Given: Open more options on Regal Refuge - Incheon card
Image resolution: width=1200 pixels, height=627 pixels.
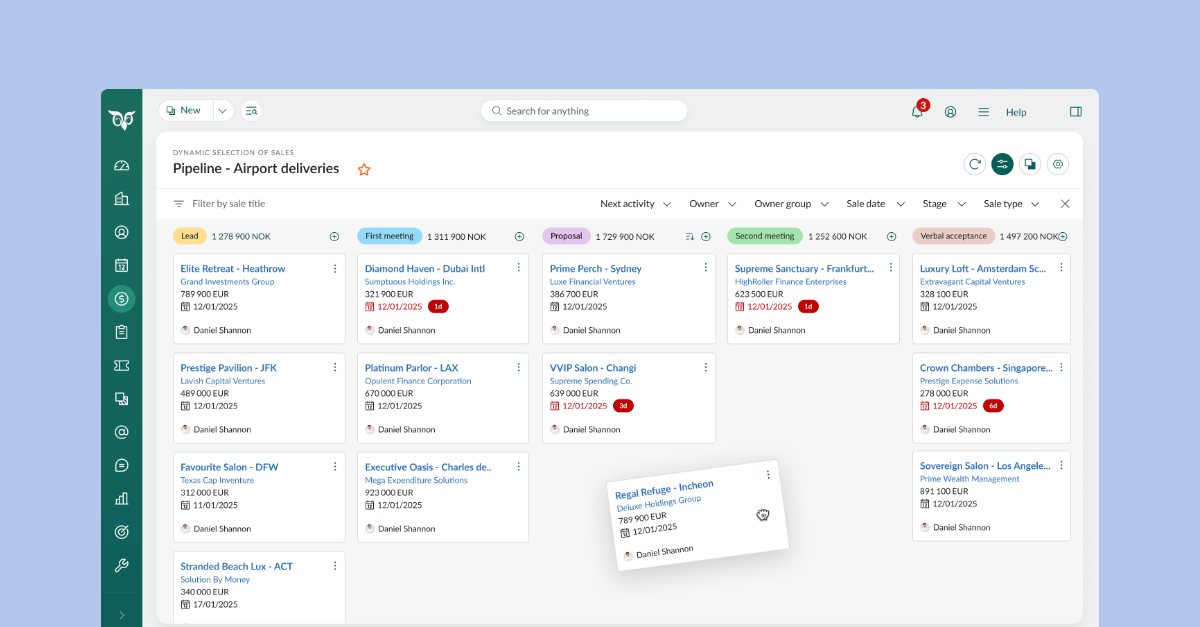Looking at the screenshot, I should (768, 475).
